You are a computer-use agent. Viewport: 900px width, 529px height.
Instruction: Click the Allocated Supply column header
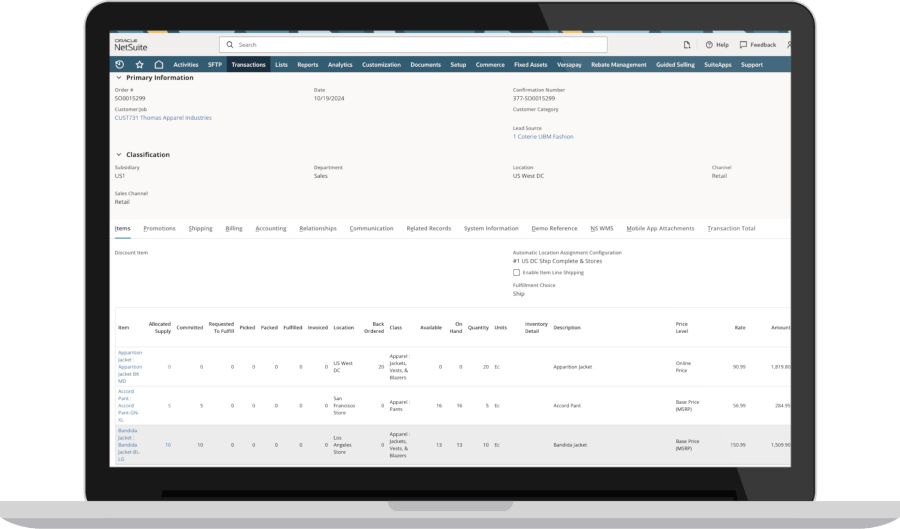[160, 328]
